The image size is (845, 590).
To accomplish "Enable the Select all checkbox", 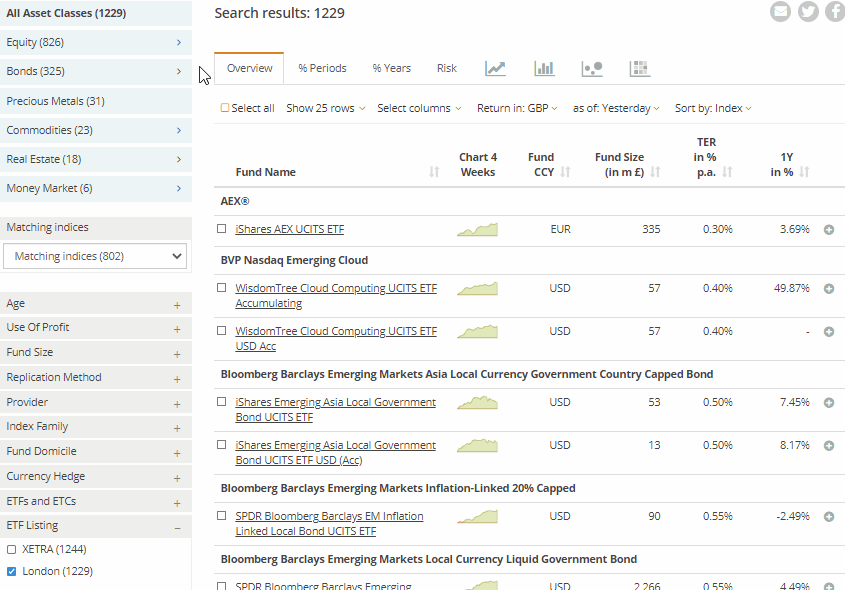I will click(225, 107).
